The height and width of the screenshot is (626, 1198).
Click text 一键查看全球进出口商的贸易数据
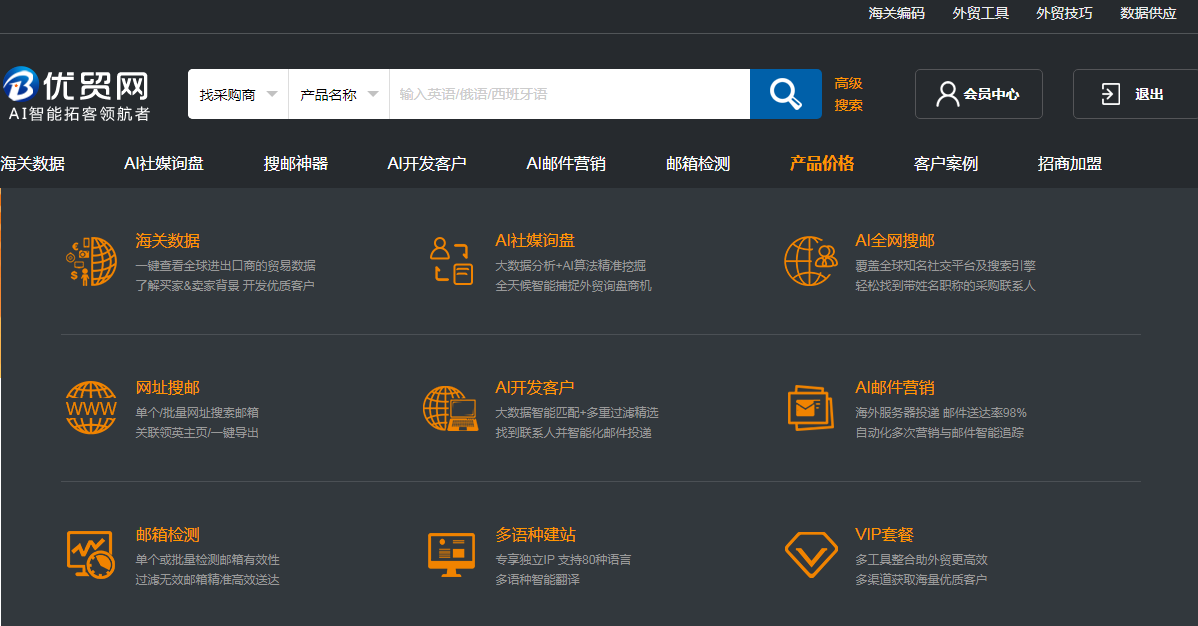pyautogui.click(x=225, y=265)
